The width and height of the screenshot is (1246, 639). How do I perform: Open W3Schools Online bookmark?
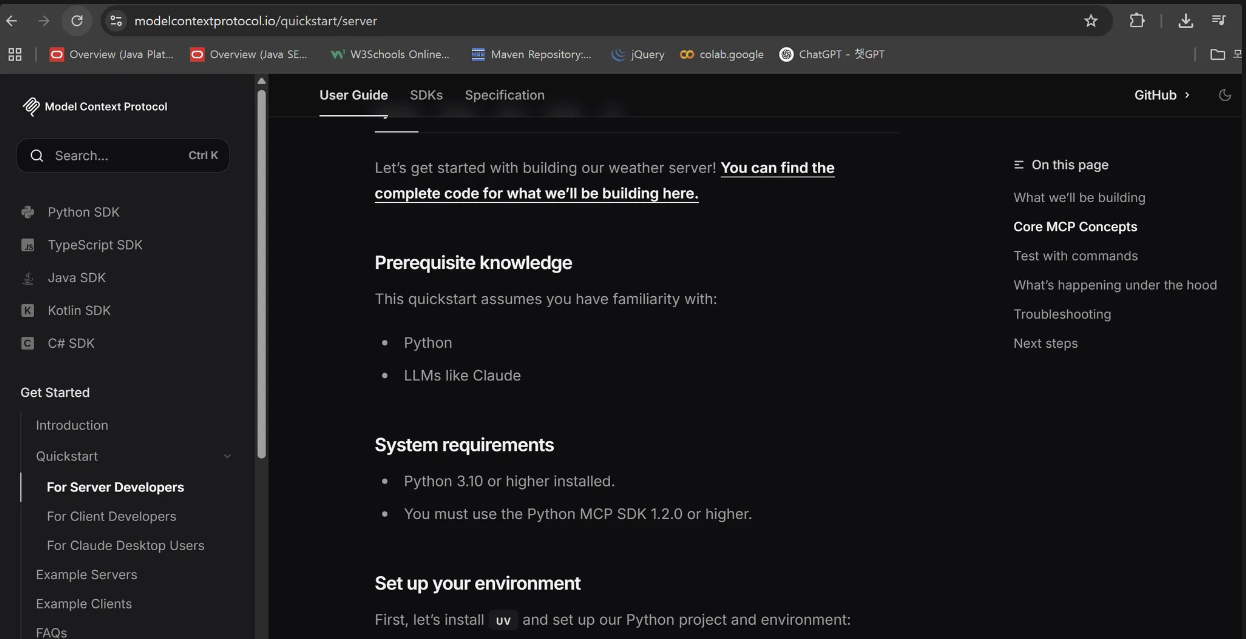click(390, 54)
